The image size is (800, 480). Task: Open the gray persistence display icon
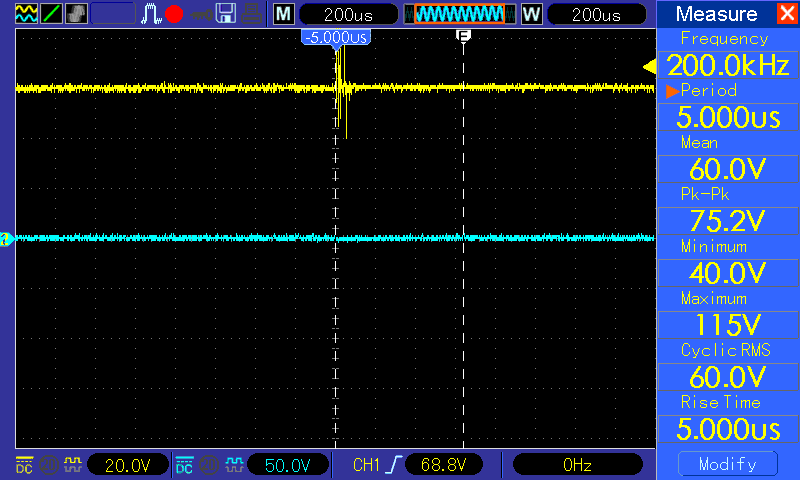(76, 14)
